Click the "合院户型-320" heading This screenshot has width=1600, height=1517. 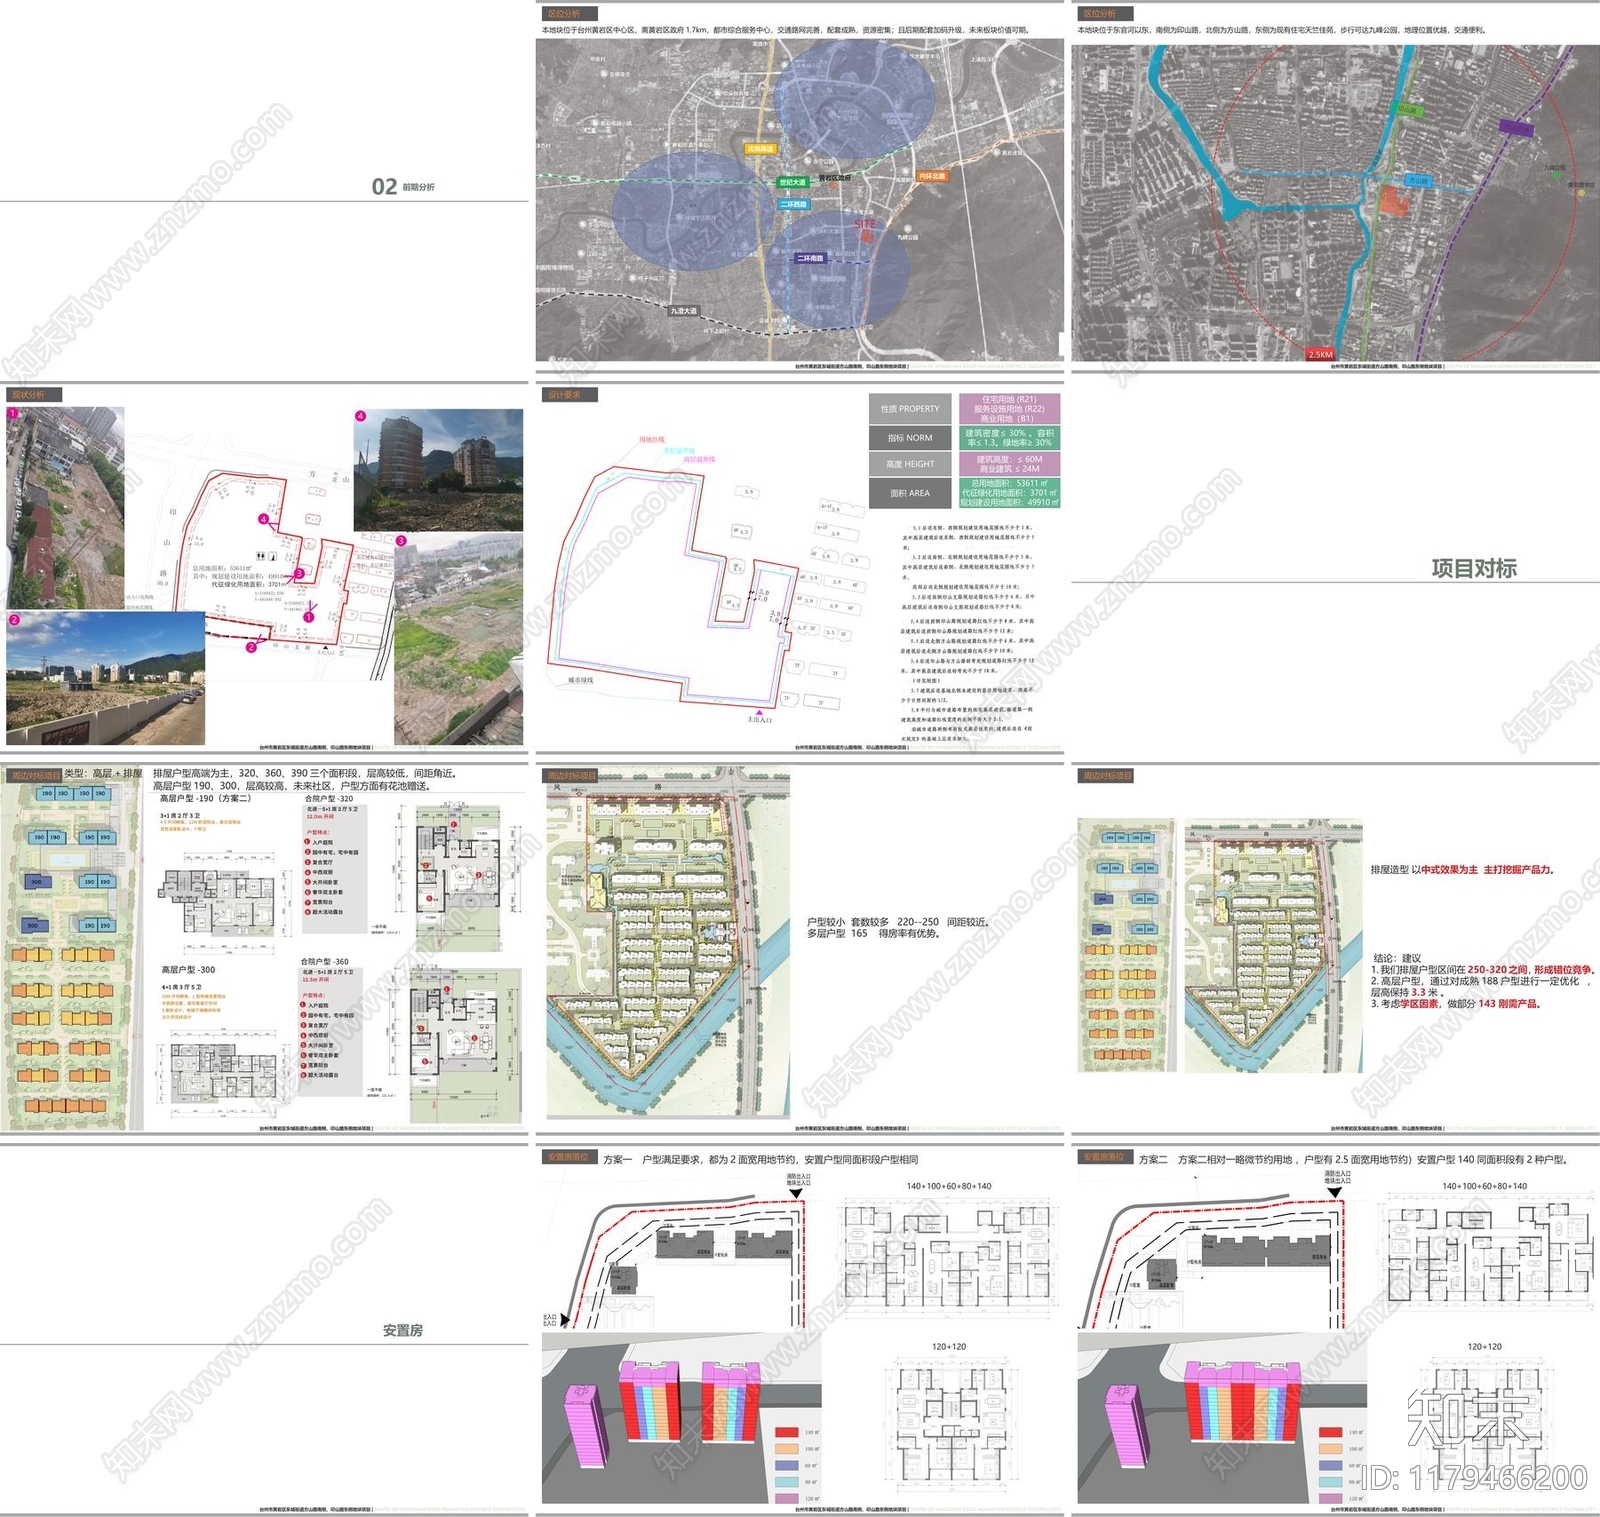point(328,799)
